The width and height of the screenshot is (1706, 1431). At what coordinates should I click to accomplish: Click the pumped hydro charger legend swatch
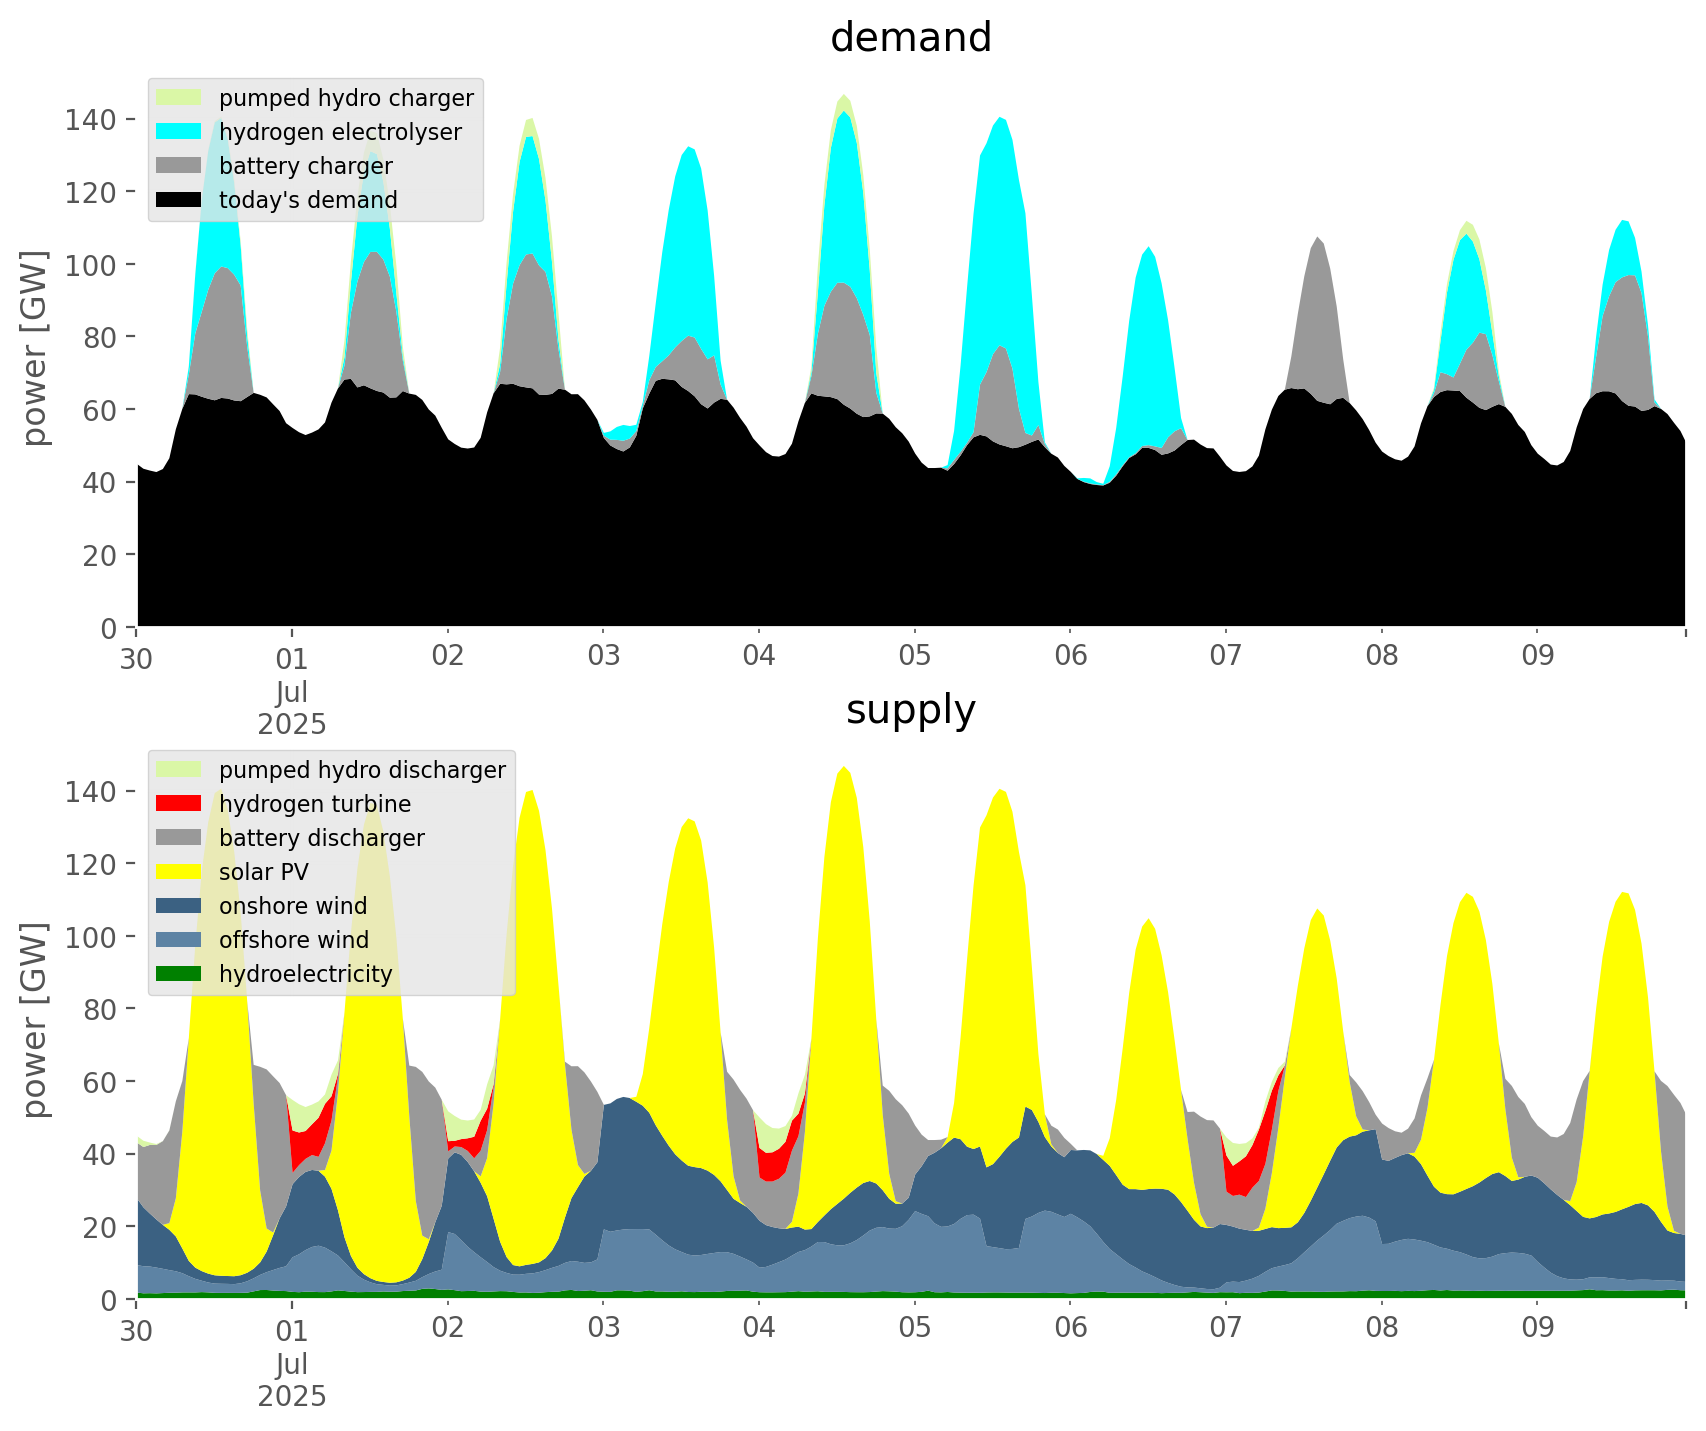tap(179, 98)
